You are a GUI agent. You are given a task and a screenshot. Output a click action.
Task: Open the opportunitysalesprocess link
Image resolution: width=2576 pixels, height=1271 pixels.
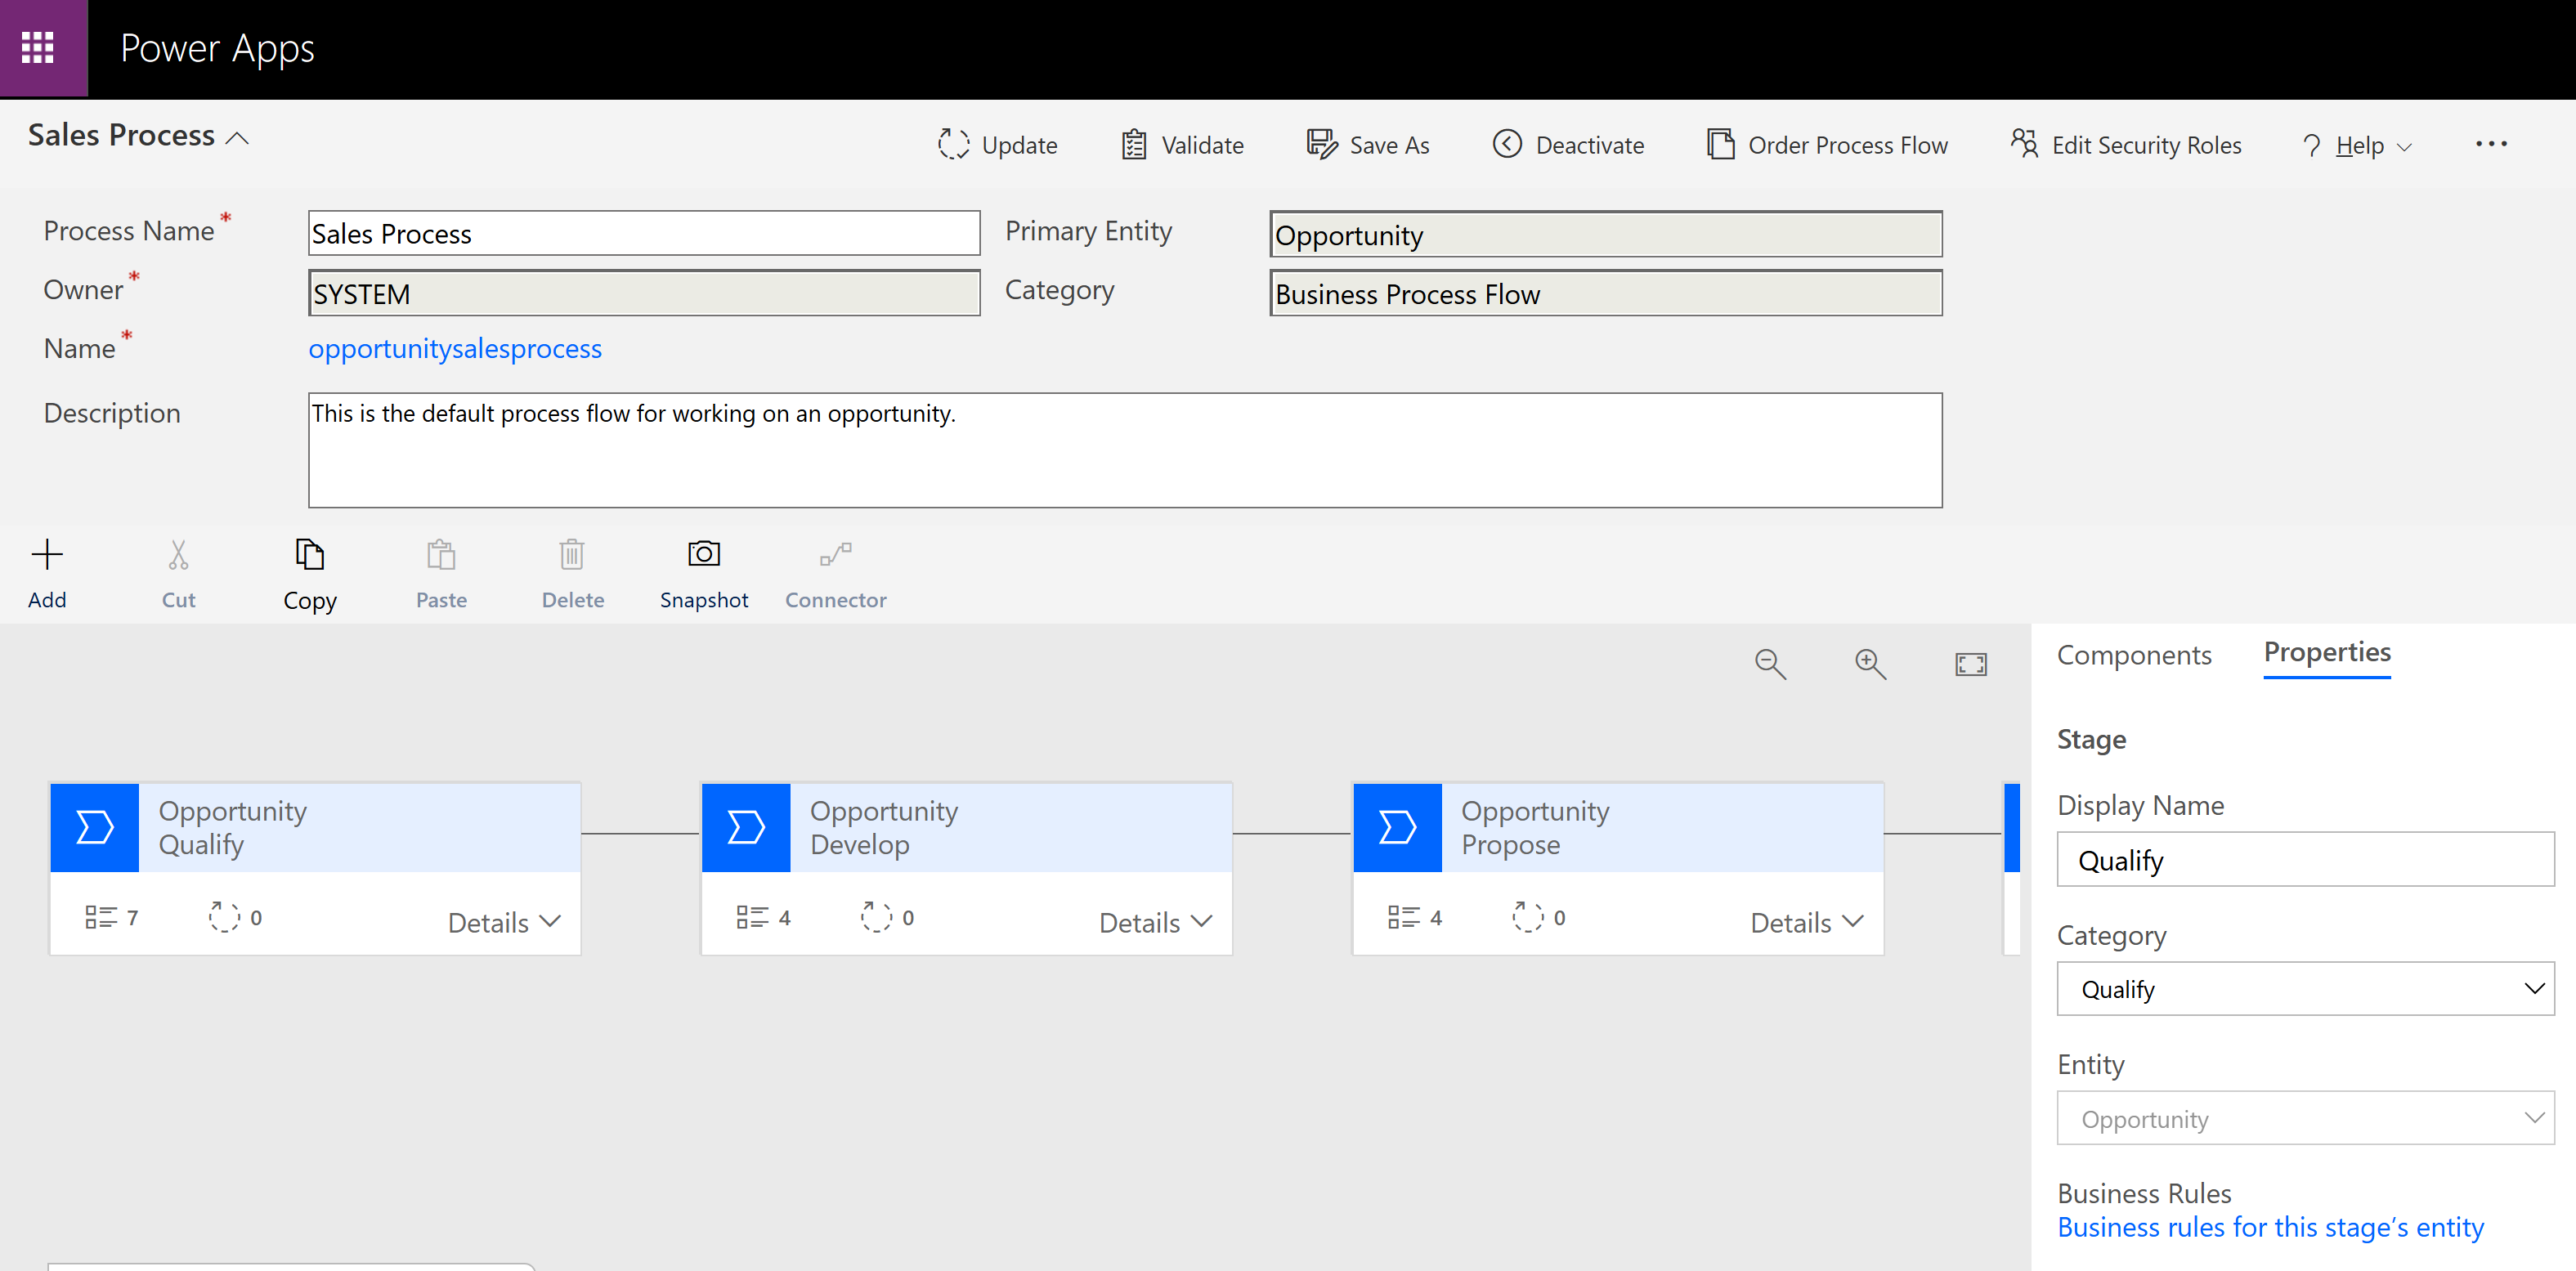pos(455,349)
